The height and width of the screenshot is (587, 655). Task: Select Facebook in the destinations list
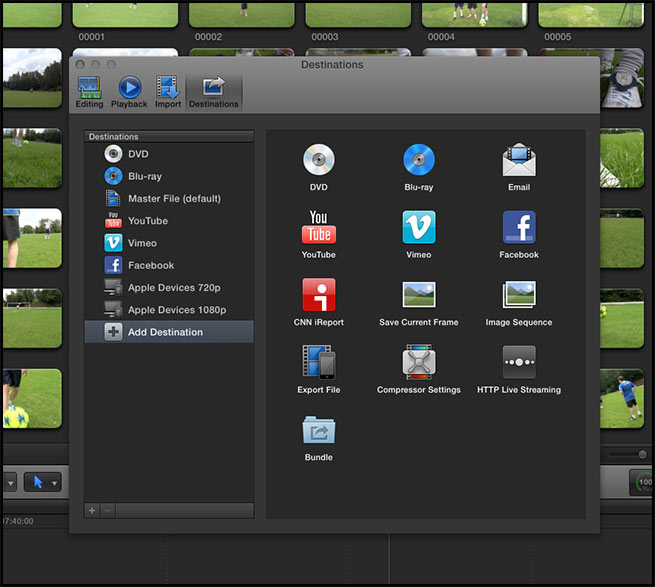point(169,265)
